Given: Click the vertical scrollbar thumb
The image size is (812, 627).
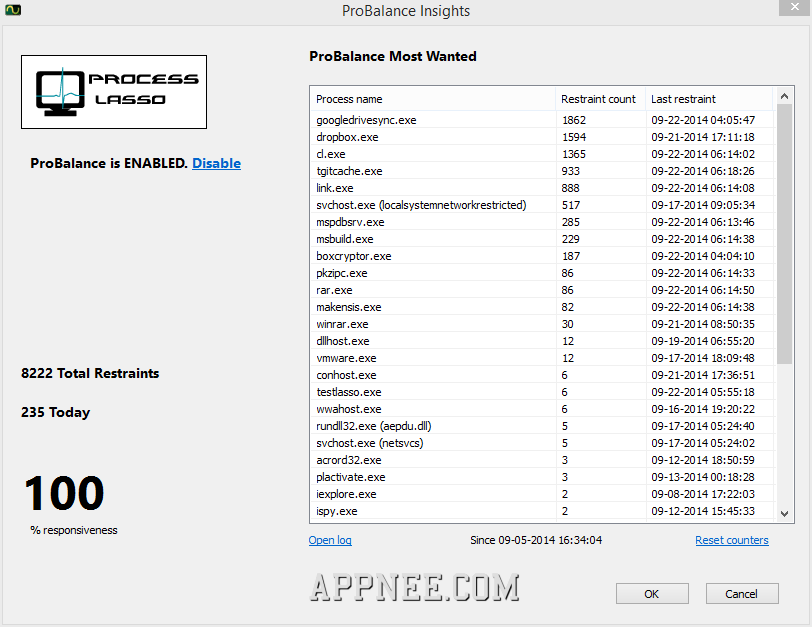Looking at the screenshot, I should click(784, 234).
